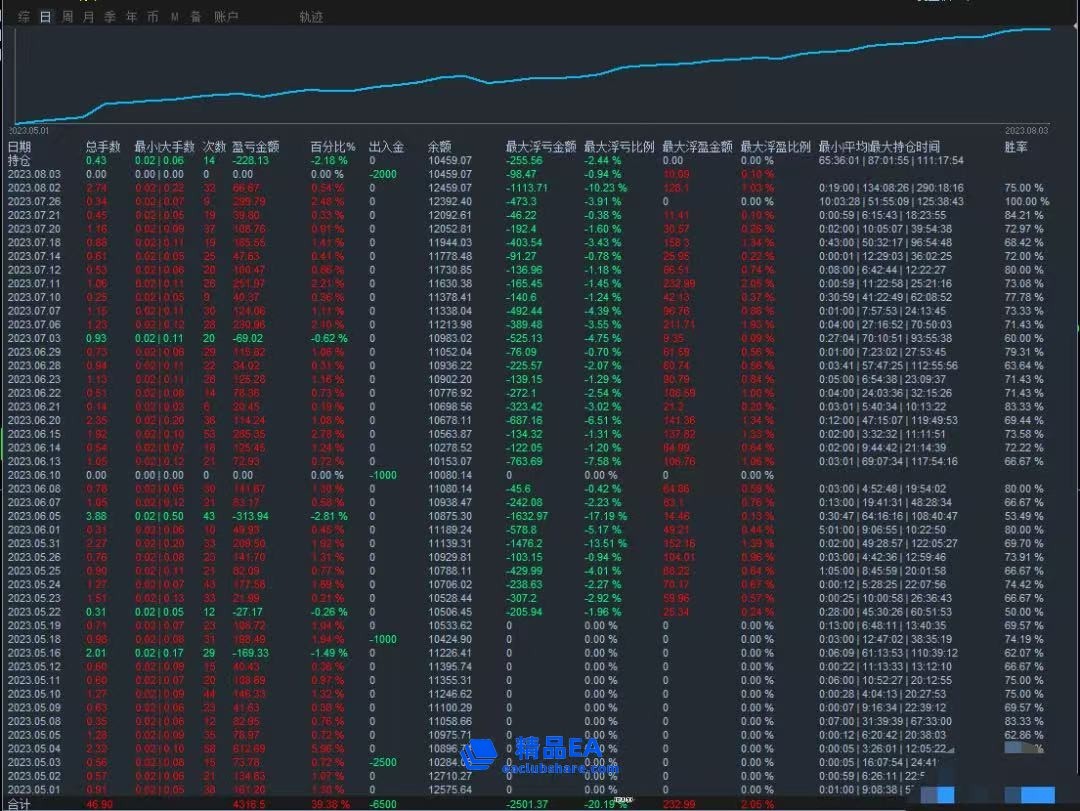Sort by the 日期 column header
Viewport: 1080px width, 811px height.
[20, 147]
